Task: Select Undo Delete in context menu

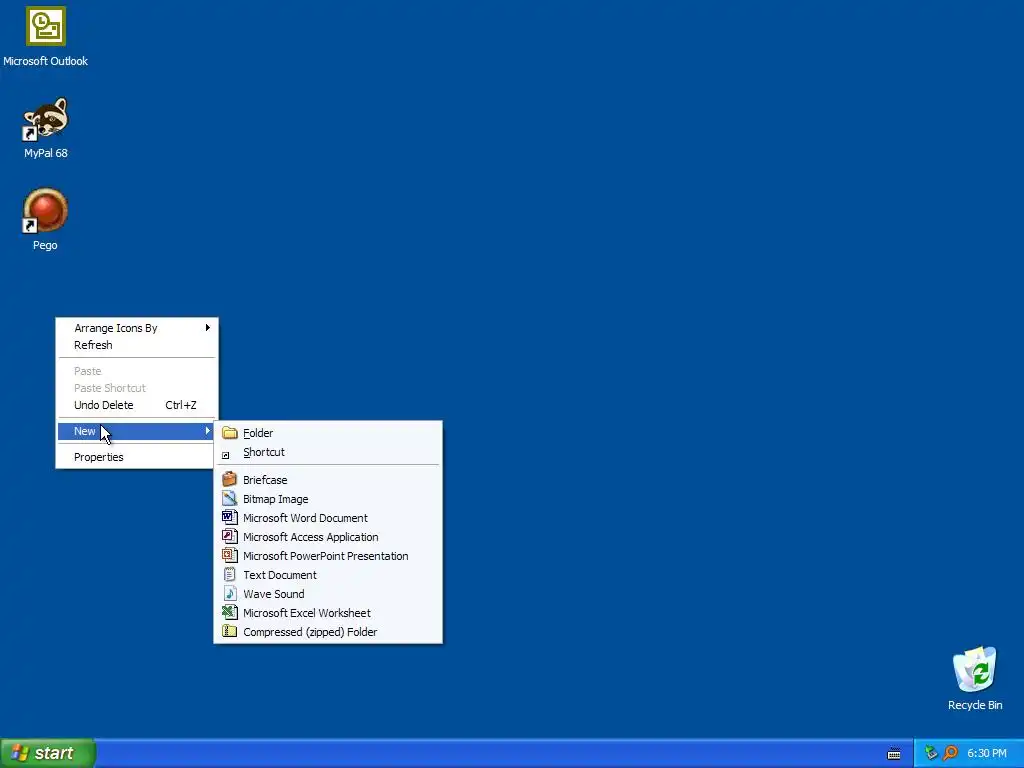Action: [x=138, y=405]
